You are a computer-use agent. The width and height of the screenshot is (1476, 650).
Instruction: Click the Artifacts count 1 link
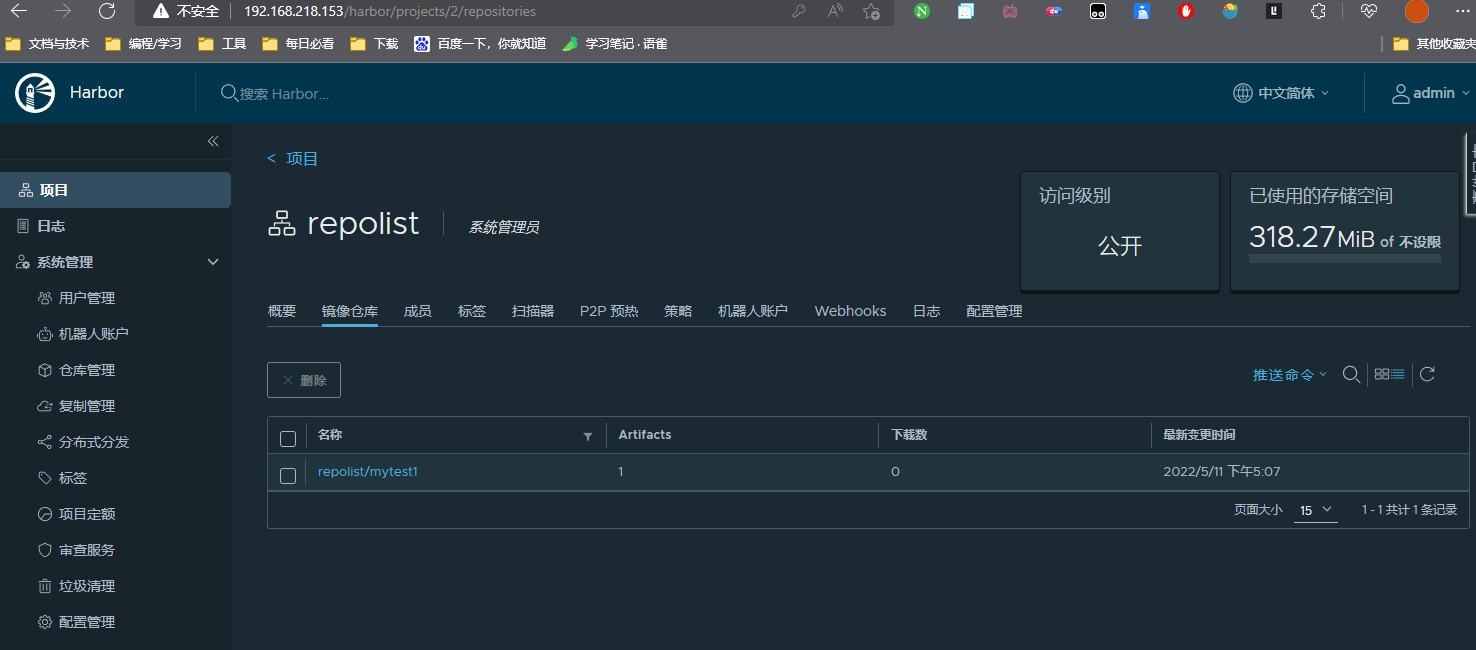point(621,471)
